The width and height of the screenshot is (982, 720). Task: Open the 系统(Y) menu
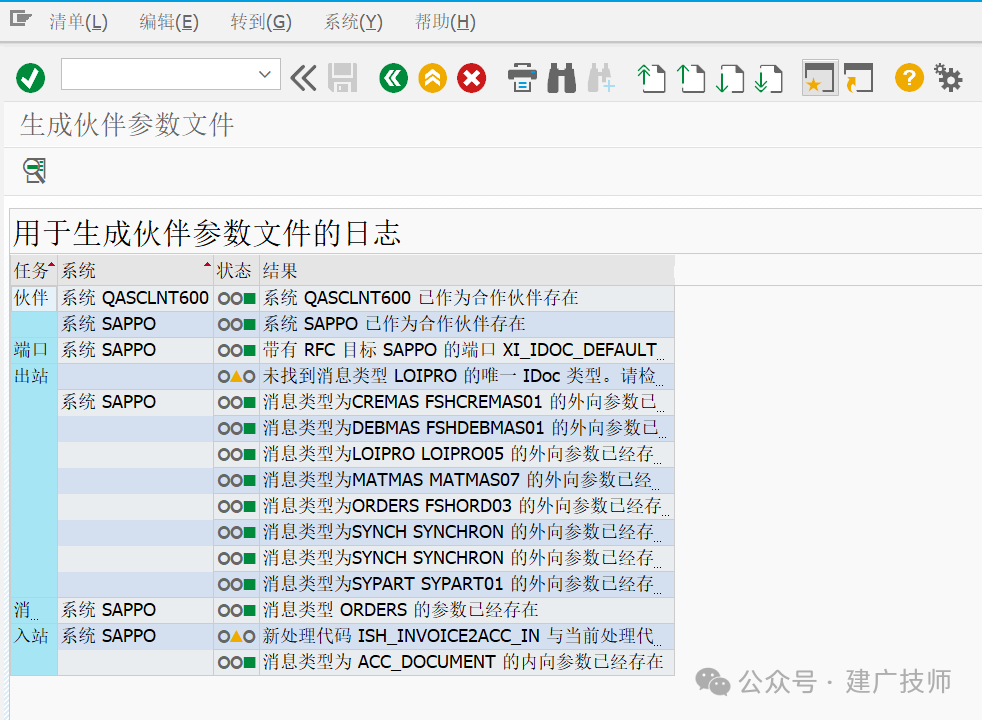[353, 22]
